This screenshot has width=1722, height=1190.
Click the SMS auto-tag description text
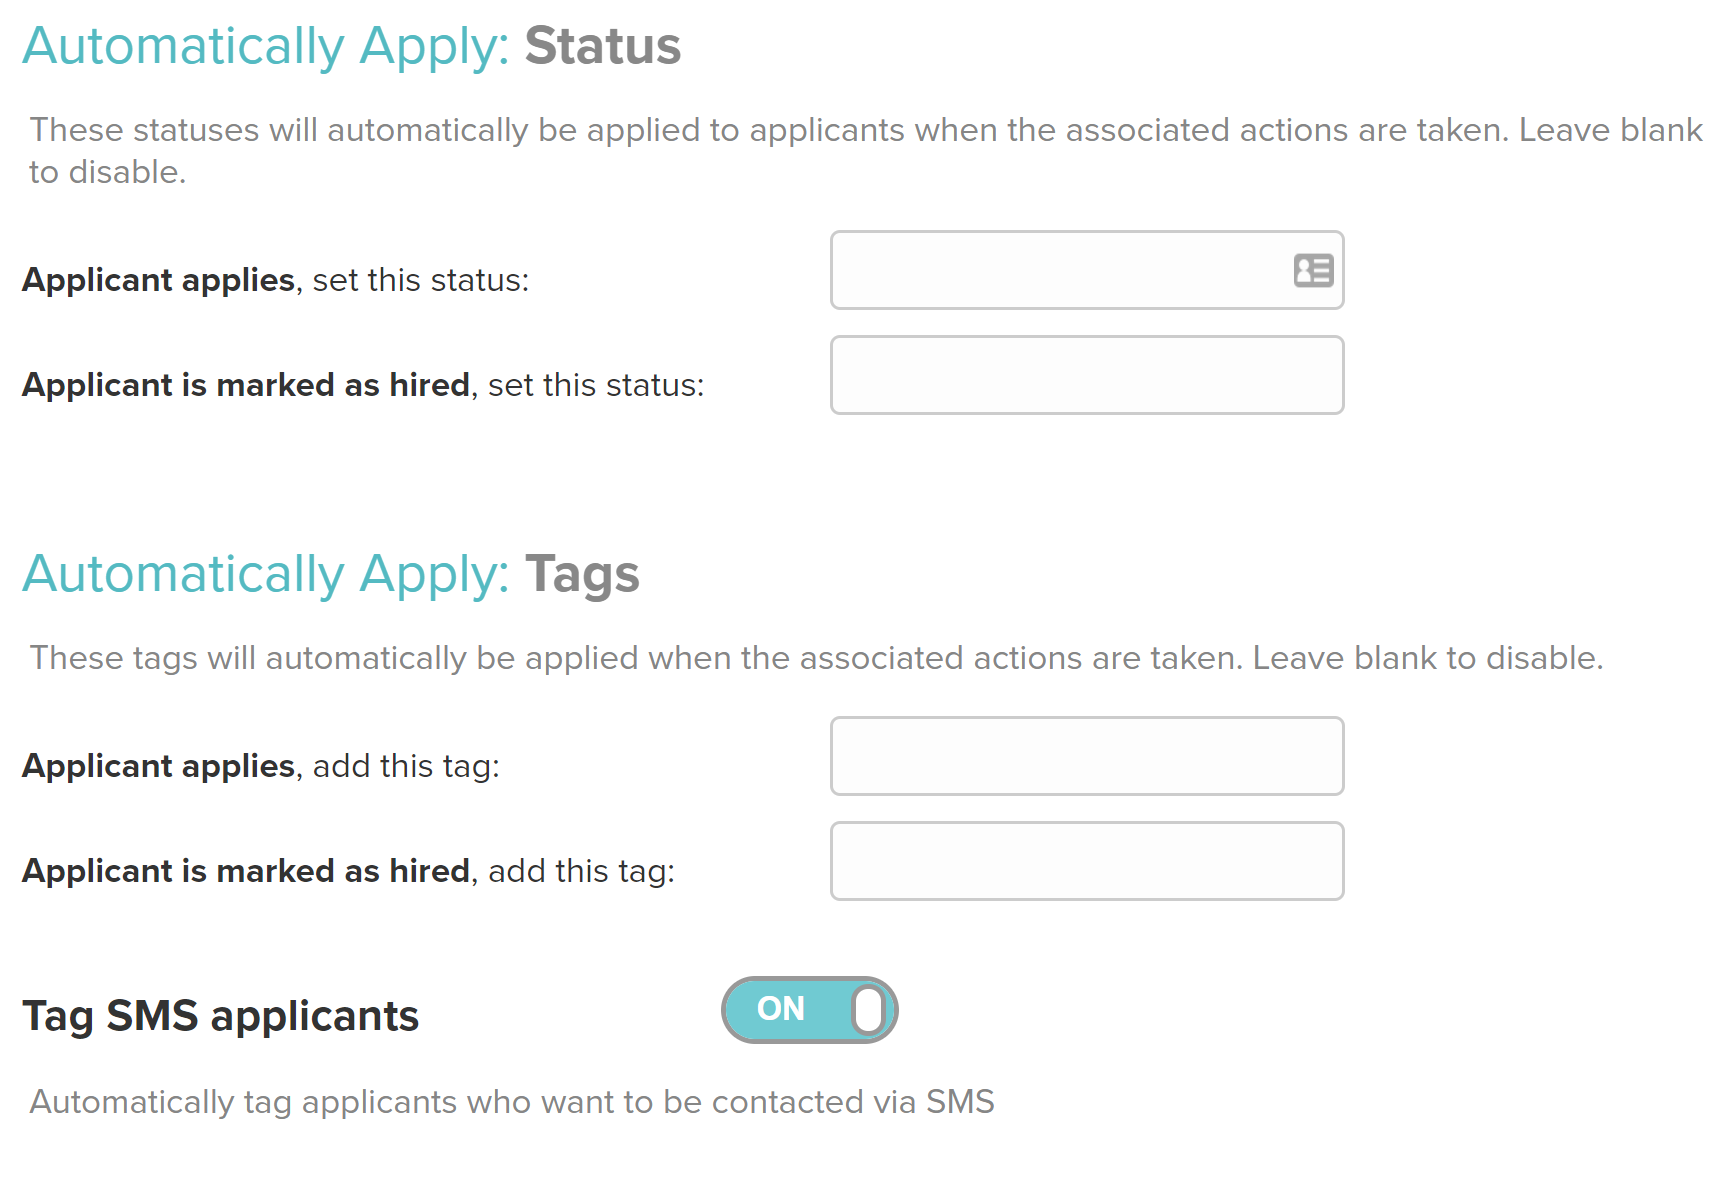[x=512, y=1102]
